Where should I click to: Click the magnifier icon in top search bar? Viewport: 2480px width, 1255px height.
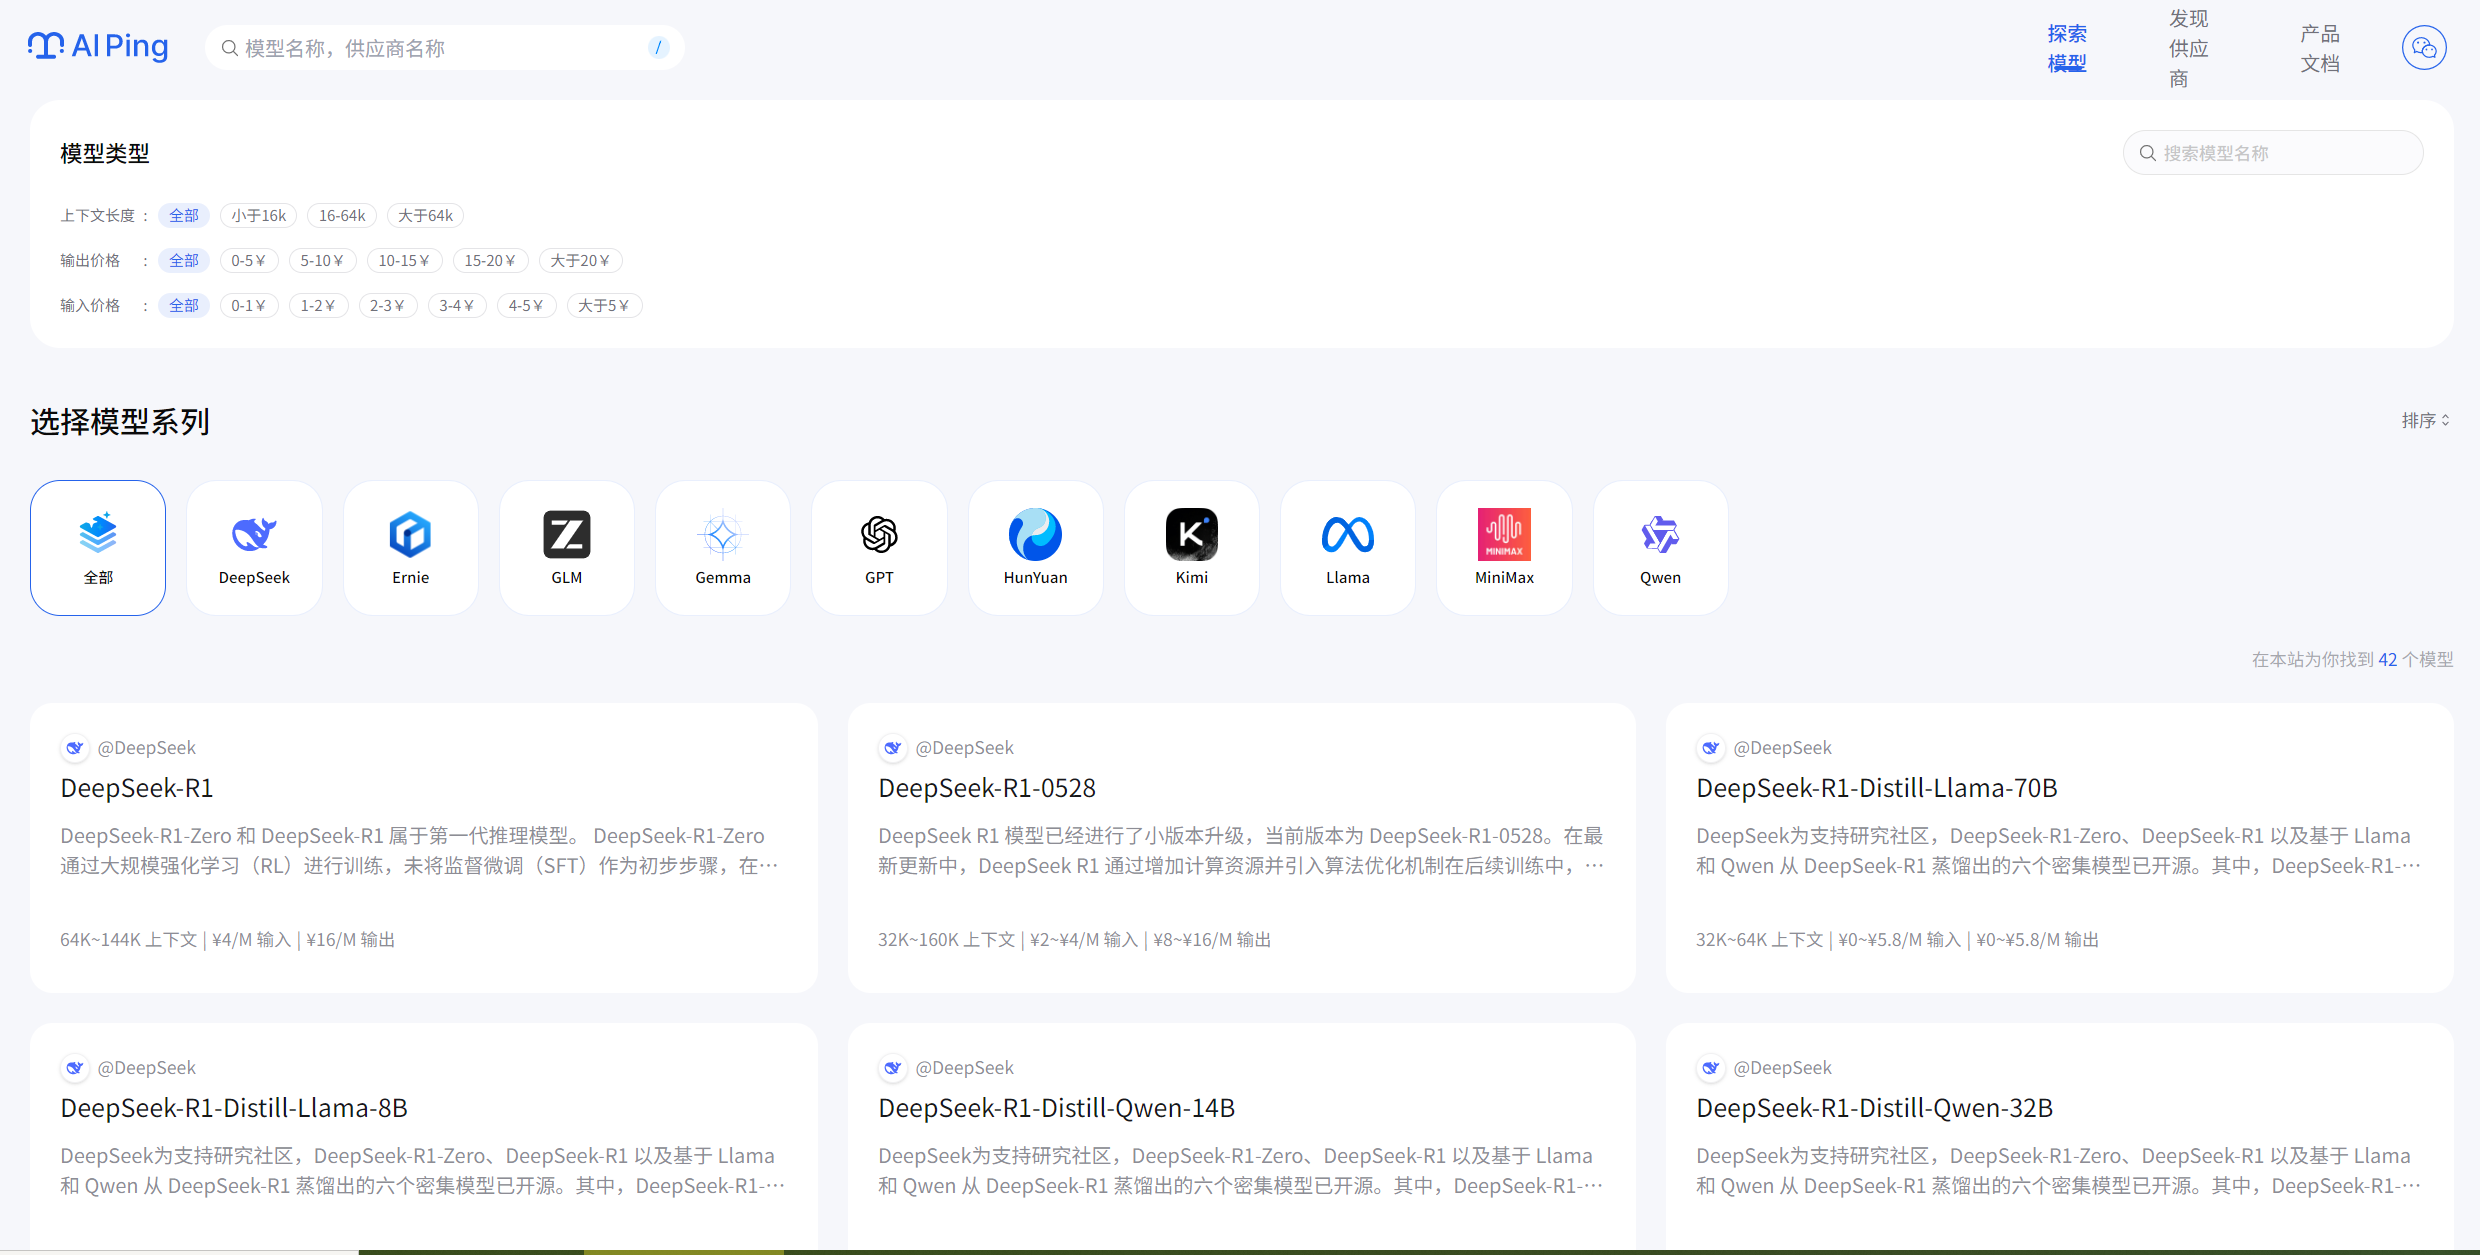pyautogui.click(x=229, y=48)
